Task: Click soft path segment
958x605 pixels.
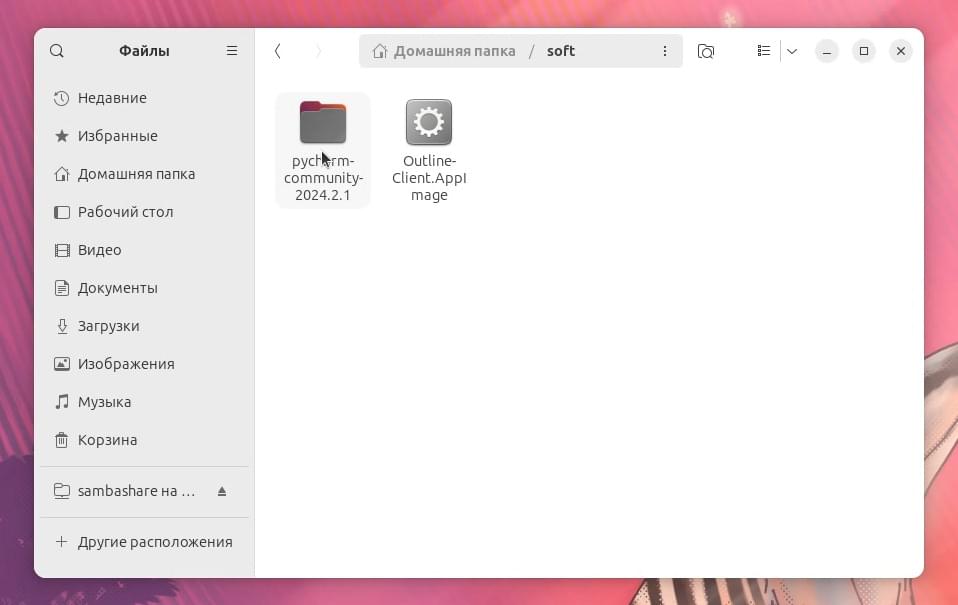Action: [561, 51]
